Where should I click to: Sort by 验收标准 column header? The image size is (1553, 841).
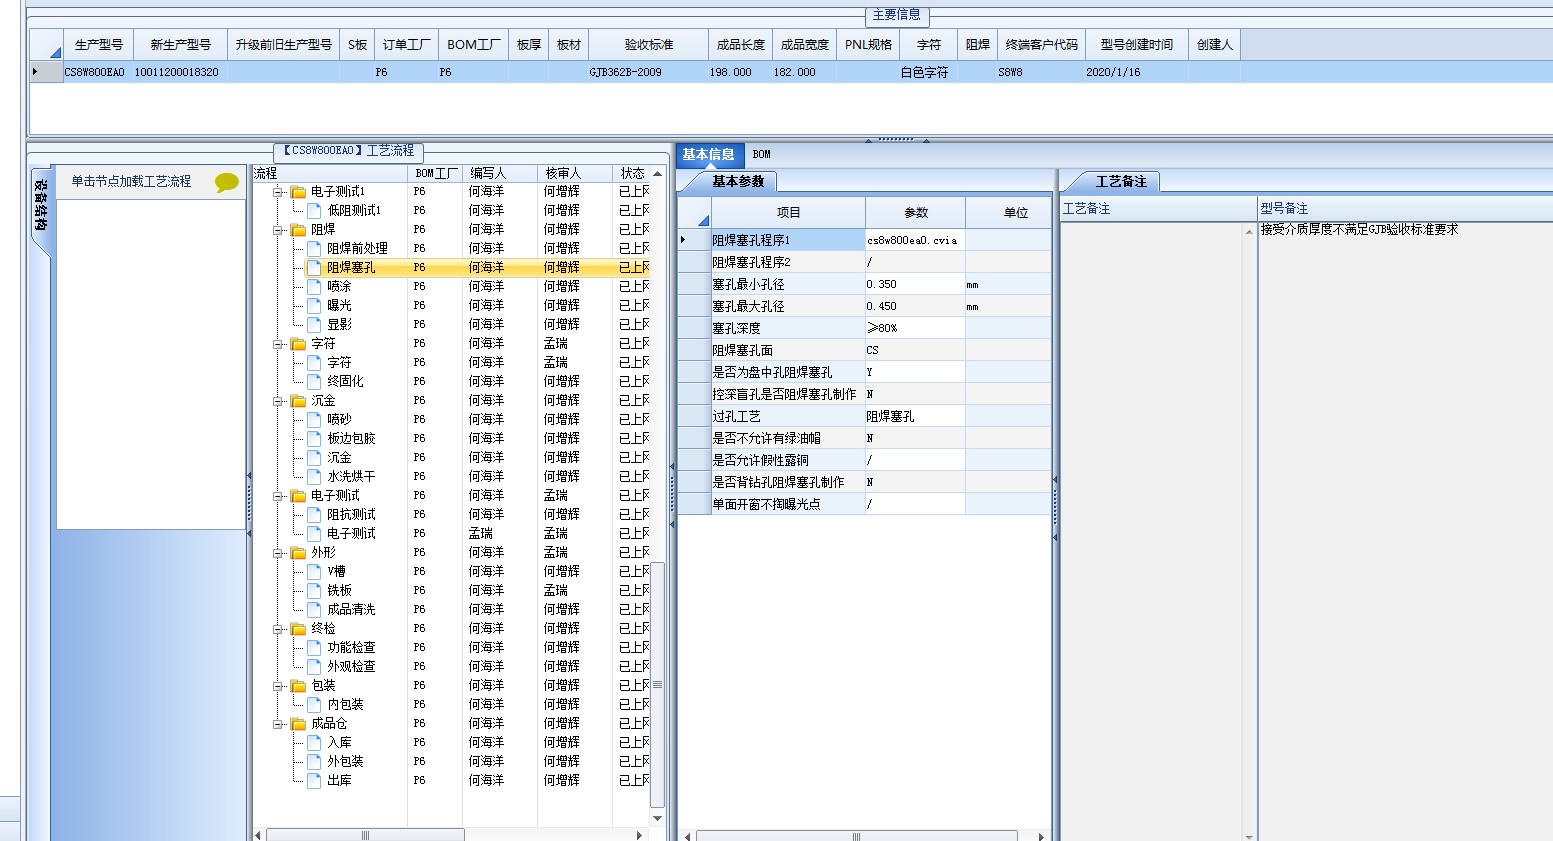point(648,45)
